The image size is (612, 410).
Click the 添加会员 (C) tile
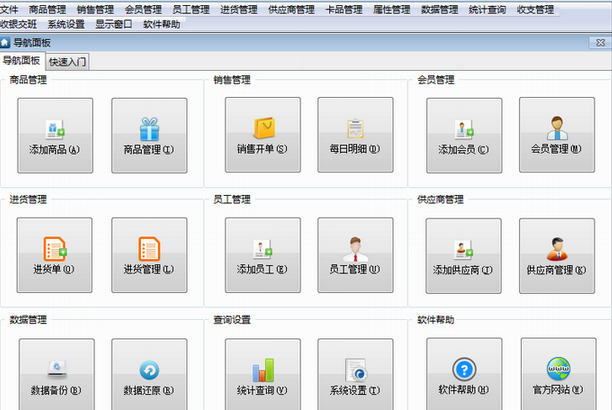coord(464,135)
